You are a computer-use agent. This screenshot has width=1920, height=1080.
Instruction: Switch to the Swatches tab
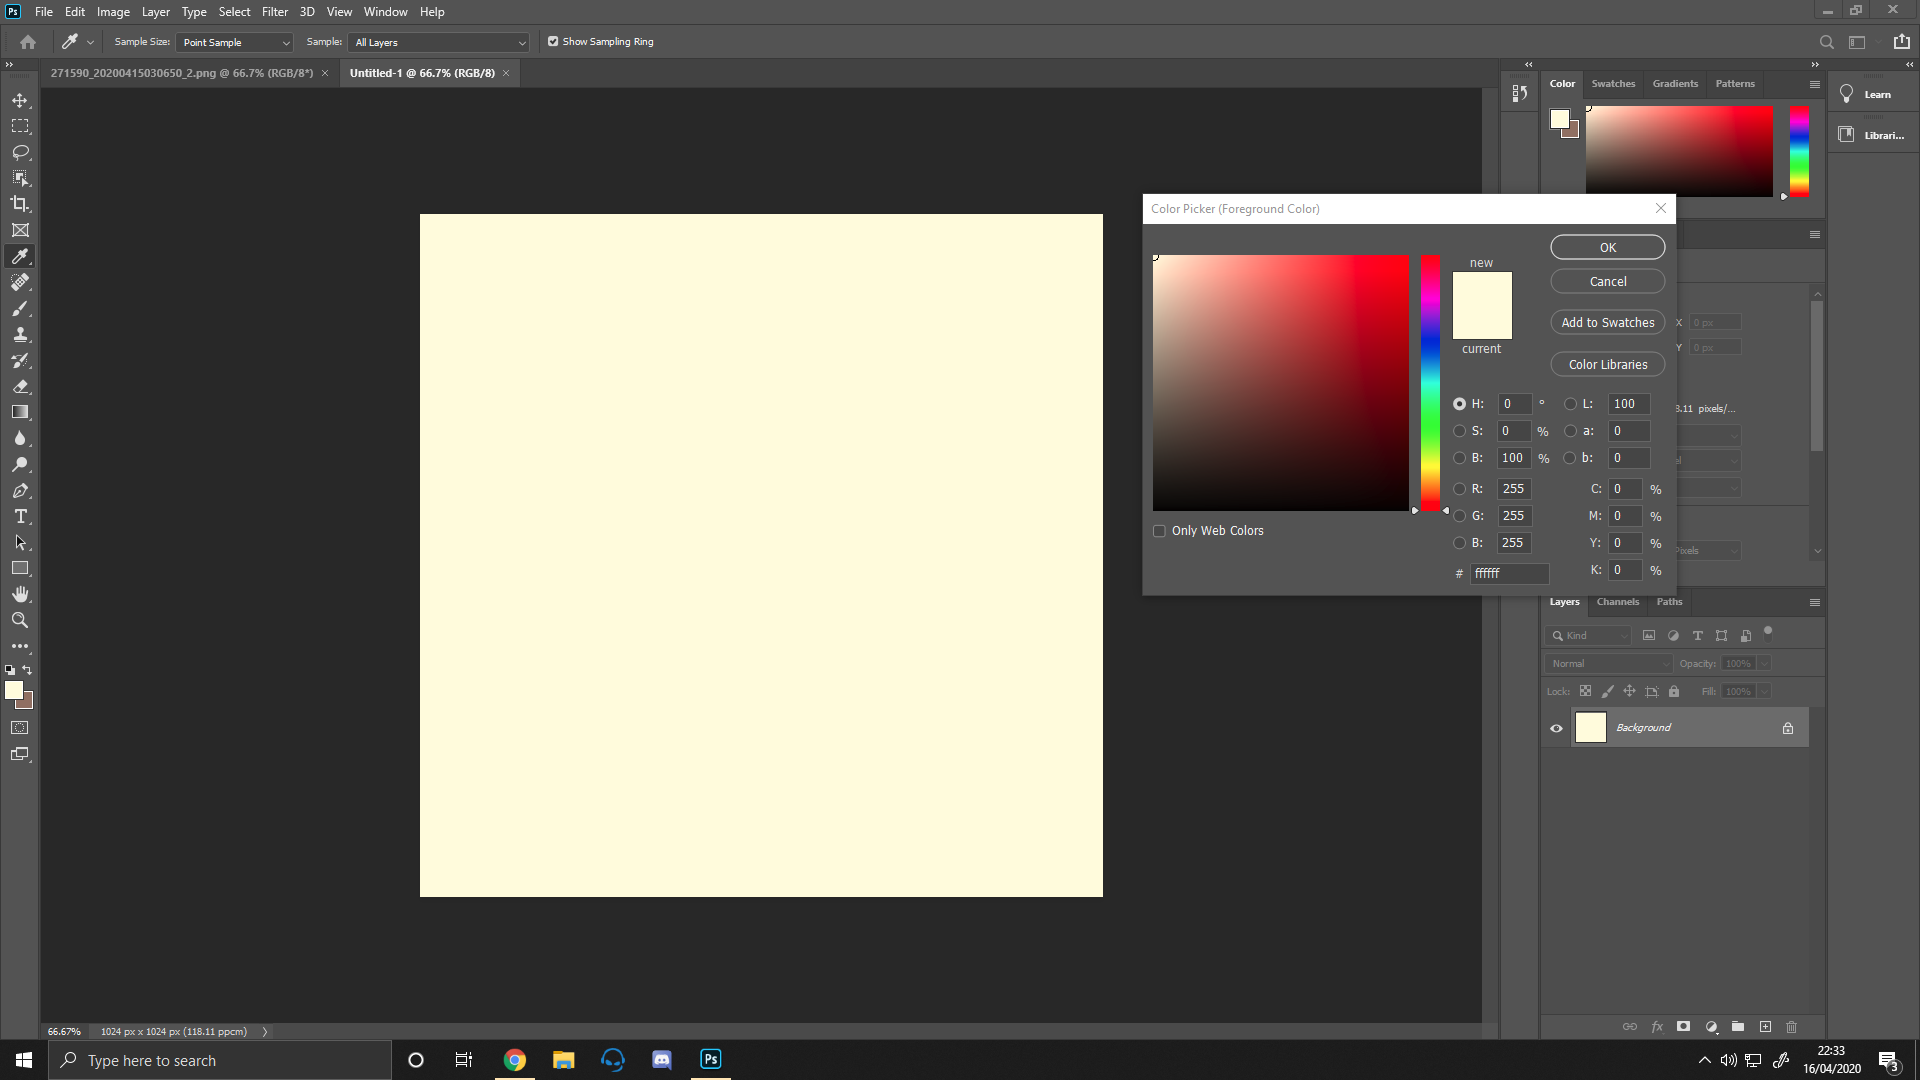[x=1613, y=84]
